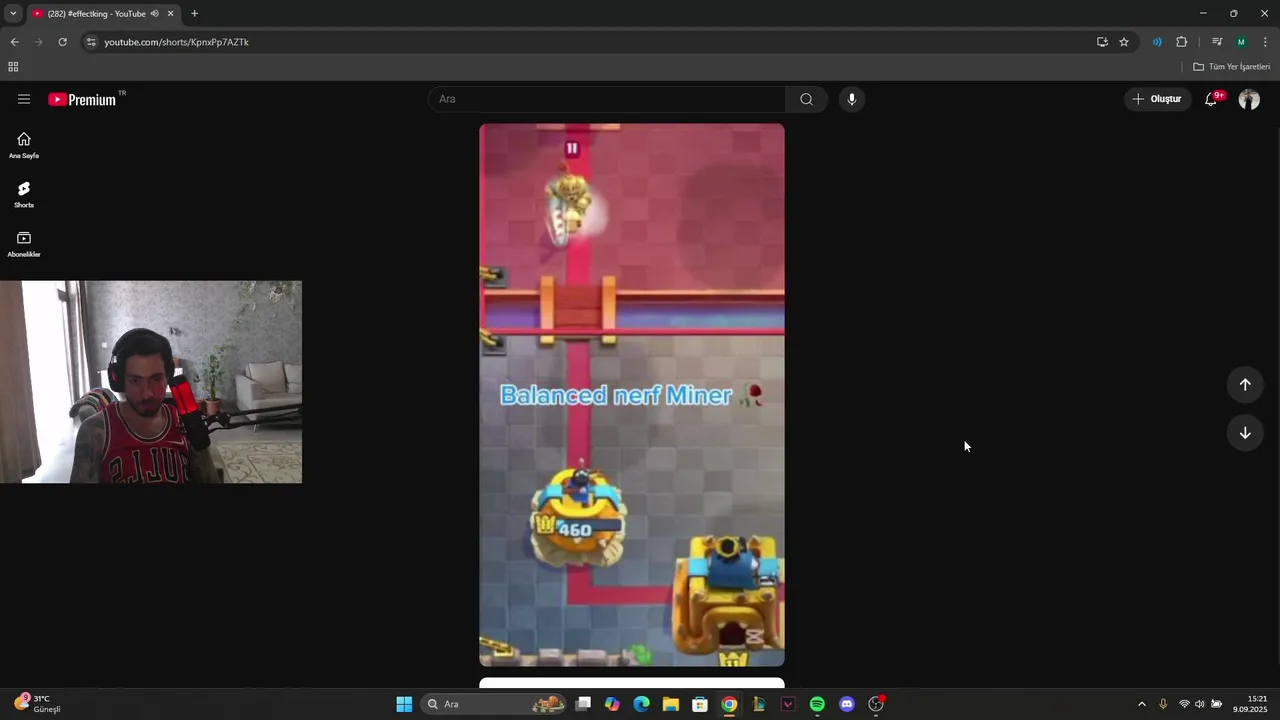Screen dimensions: 1280x720
Task: Click the address bar URL
Action: tap(177, 42)
